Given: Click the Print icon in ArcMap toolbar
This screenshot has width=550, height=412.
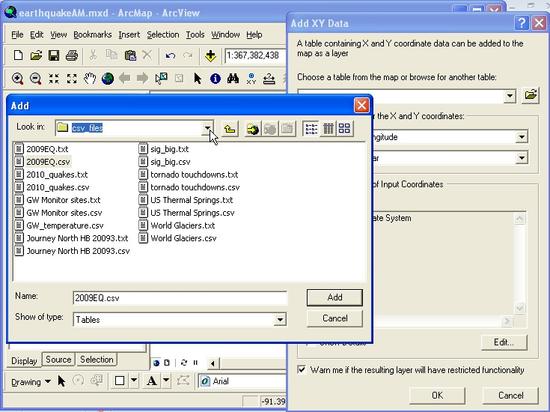Looking at the screenshot, I should 72,55.
